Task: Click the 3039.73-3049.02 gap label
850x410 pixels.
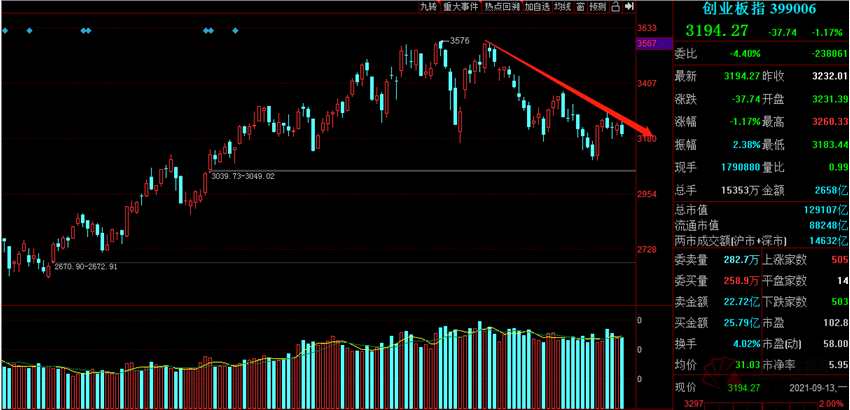Action: tap(243, 176)
